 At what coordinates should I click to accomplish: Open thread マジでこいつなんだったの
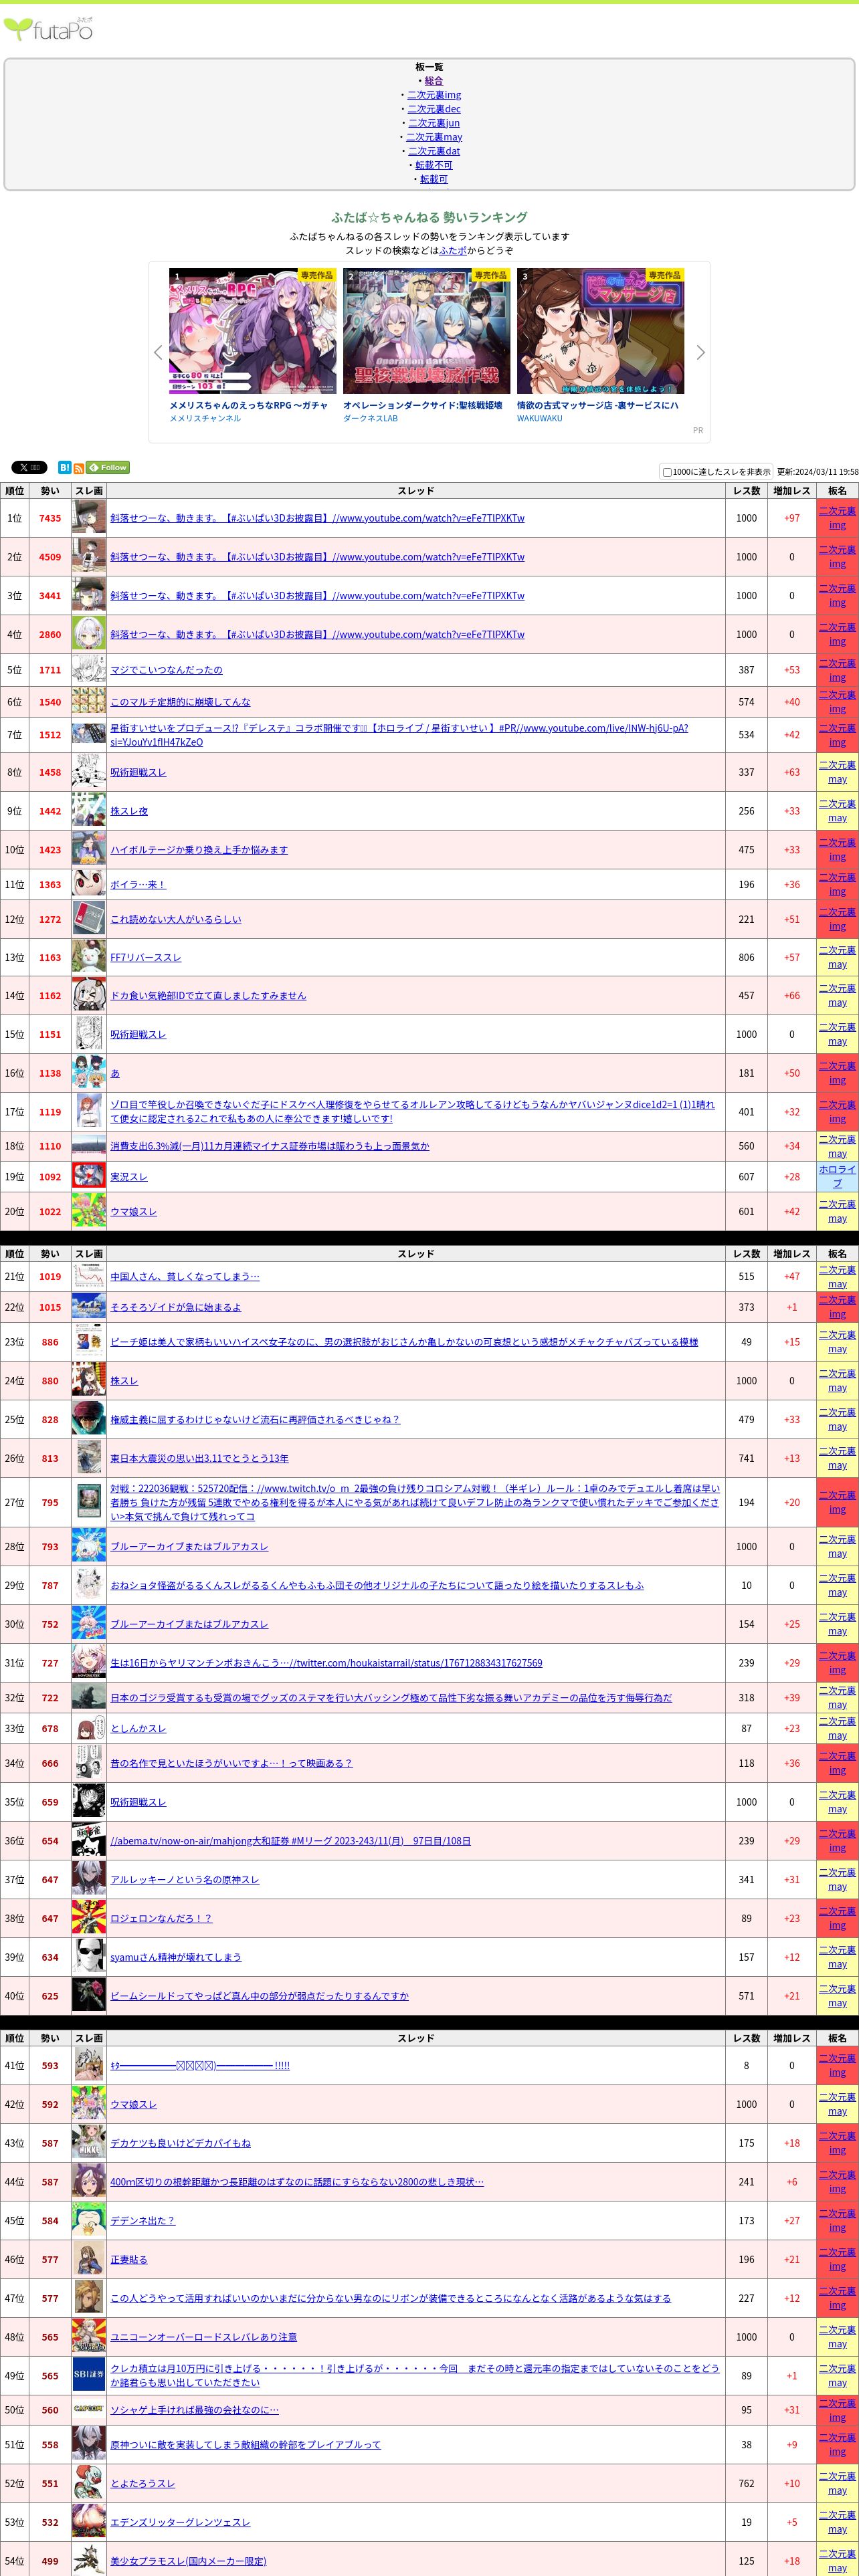pyautogui.click(x=166, y=670)
